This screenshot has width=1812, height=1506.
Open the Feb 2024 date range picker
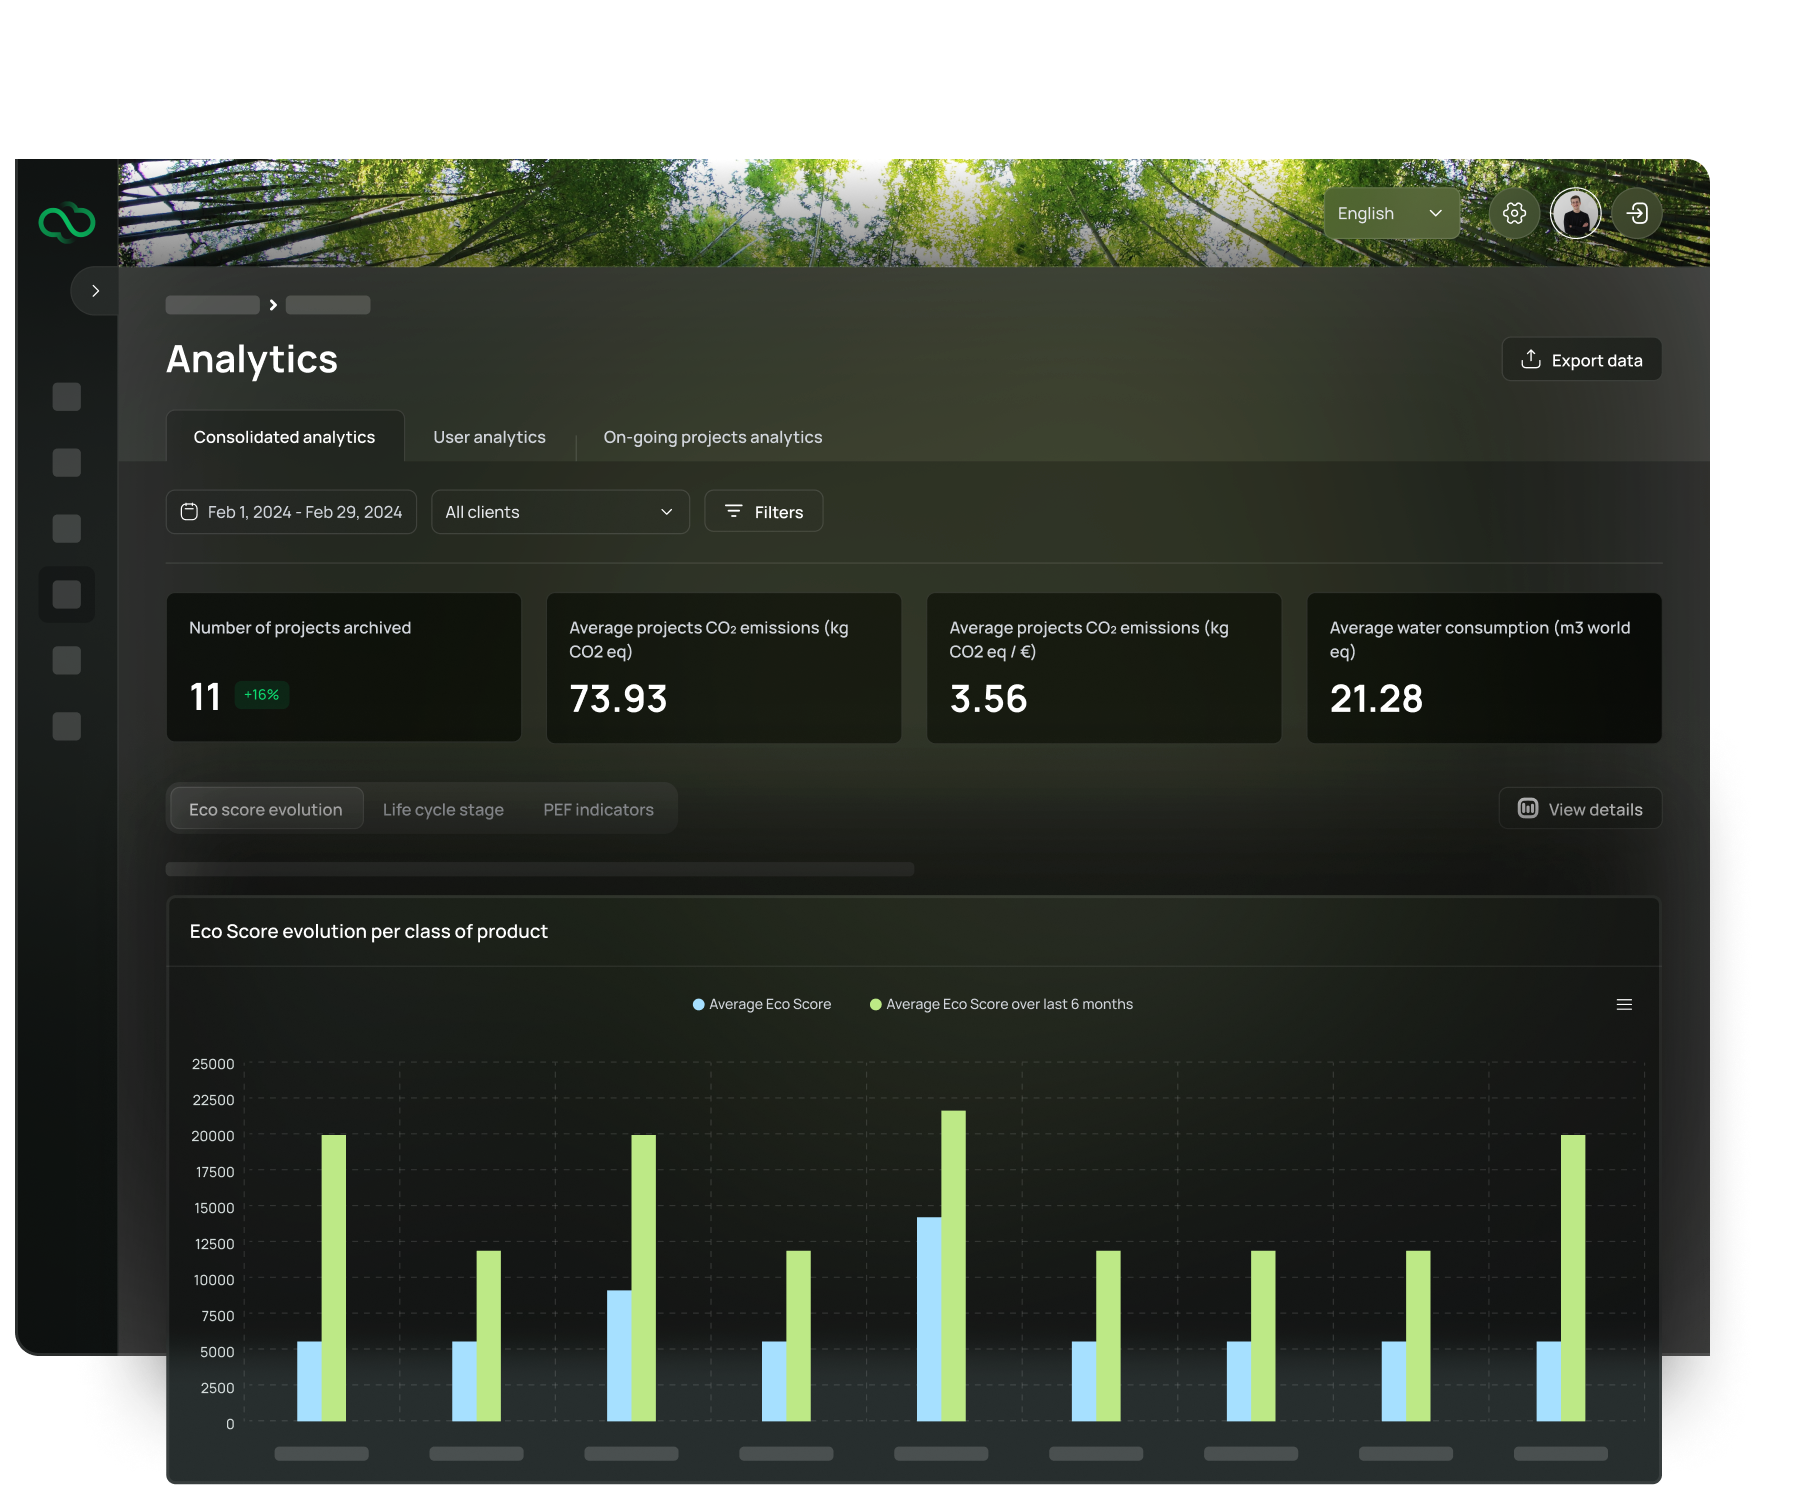click(291, 512)
